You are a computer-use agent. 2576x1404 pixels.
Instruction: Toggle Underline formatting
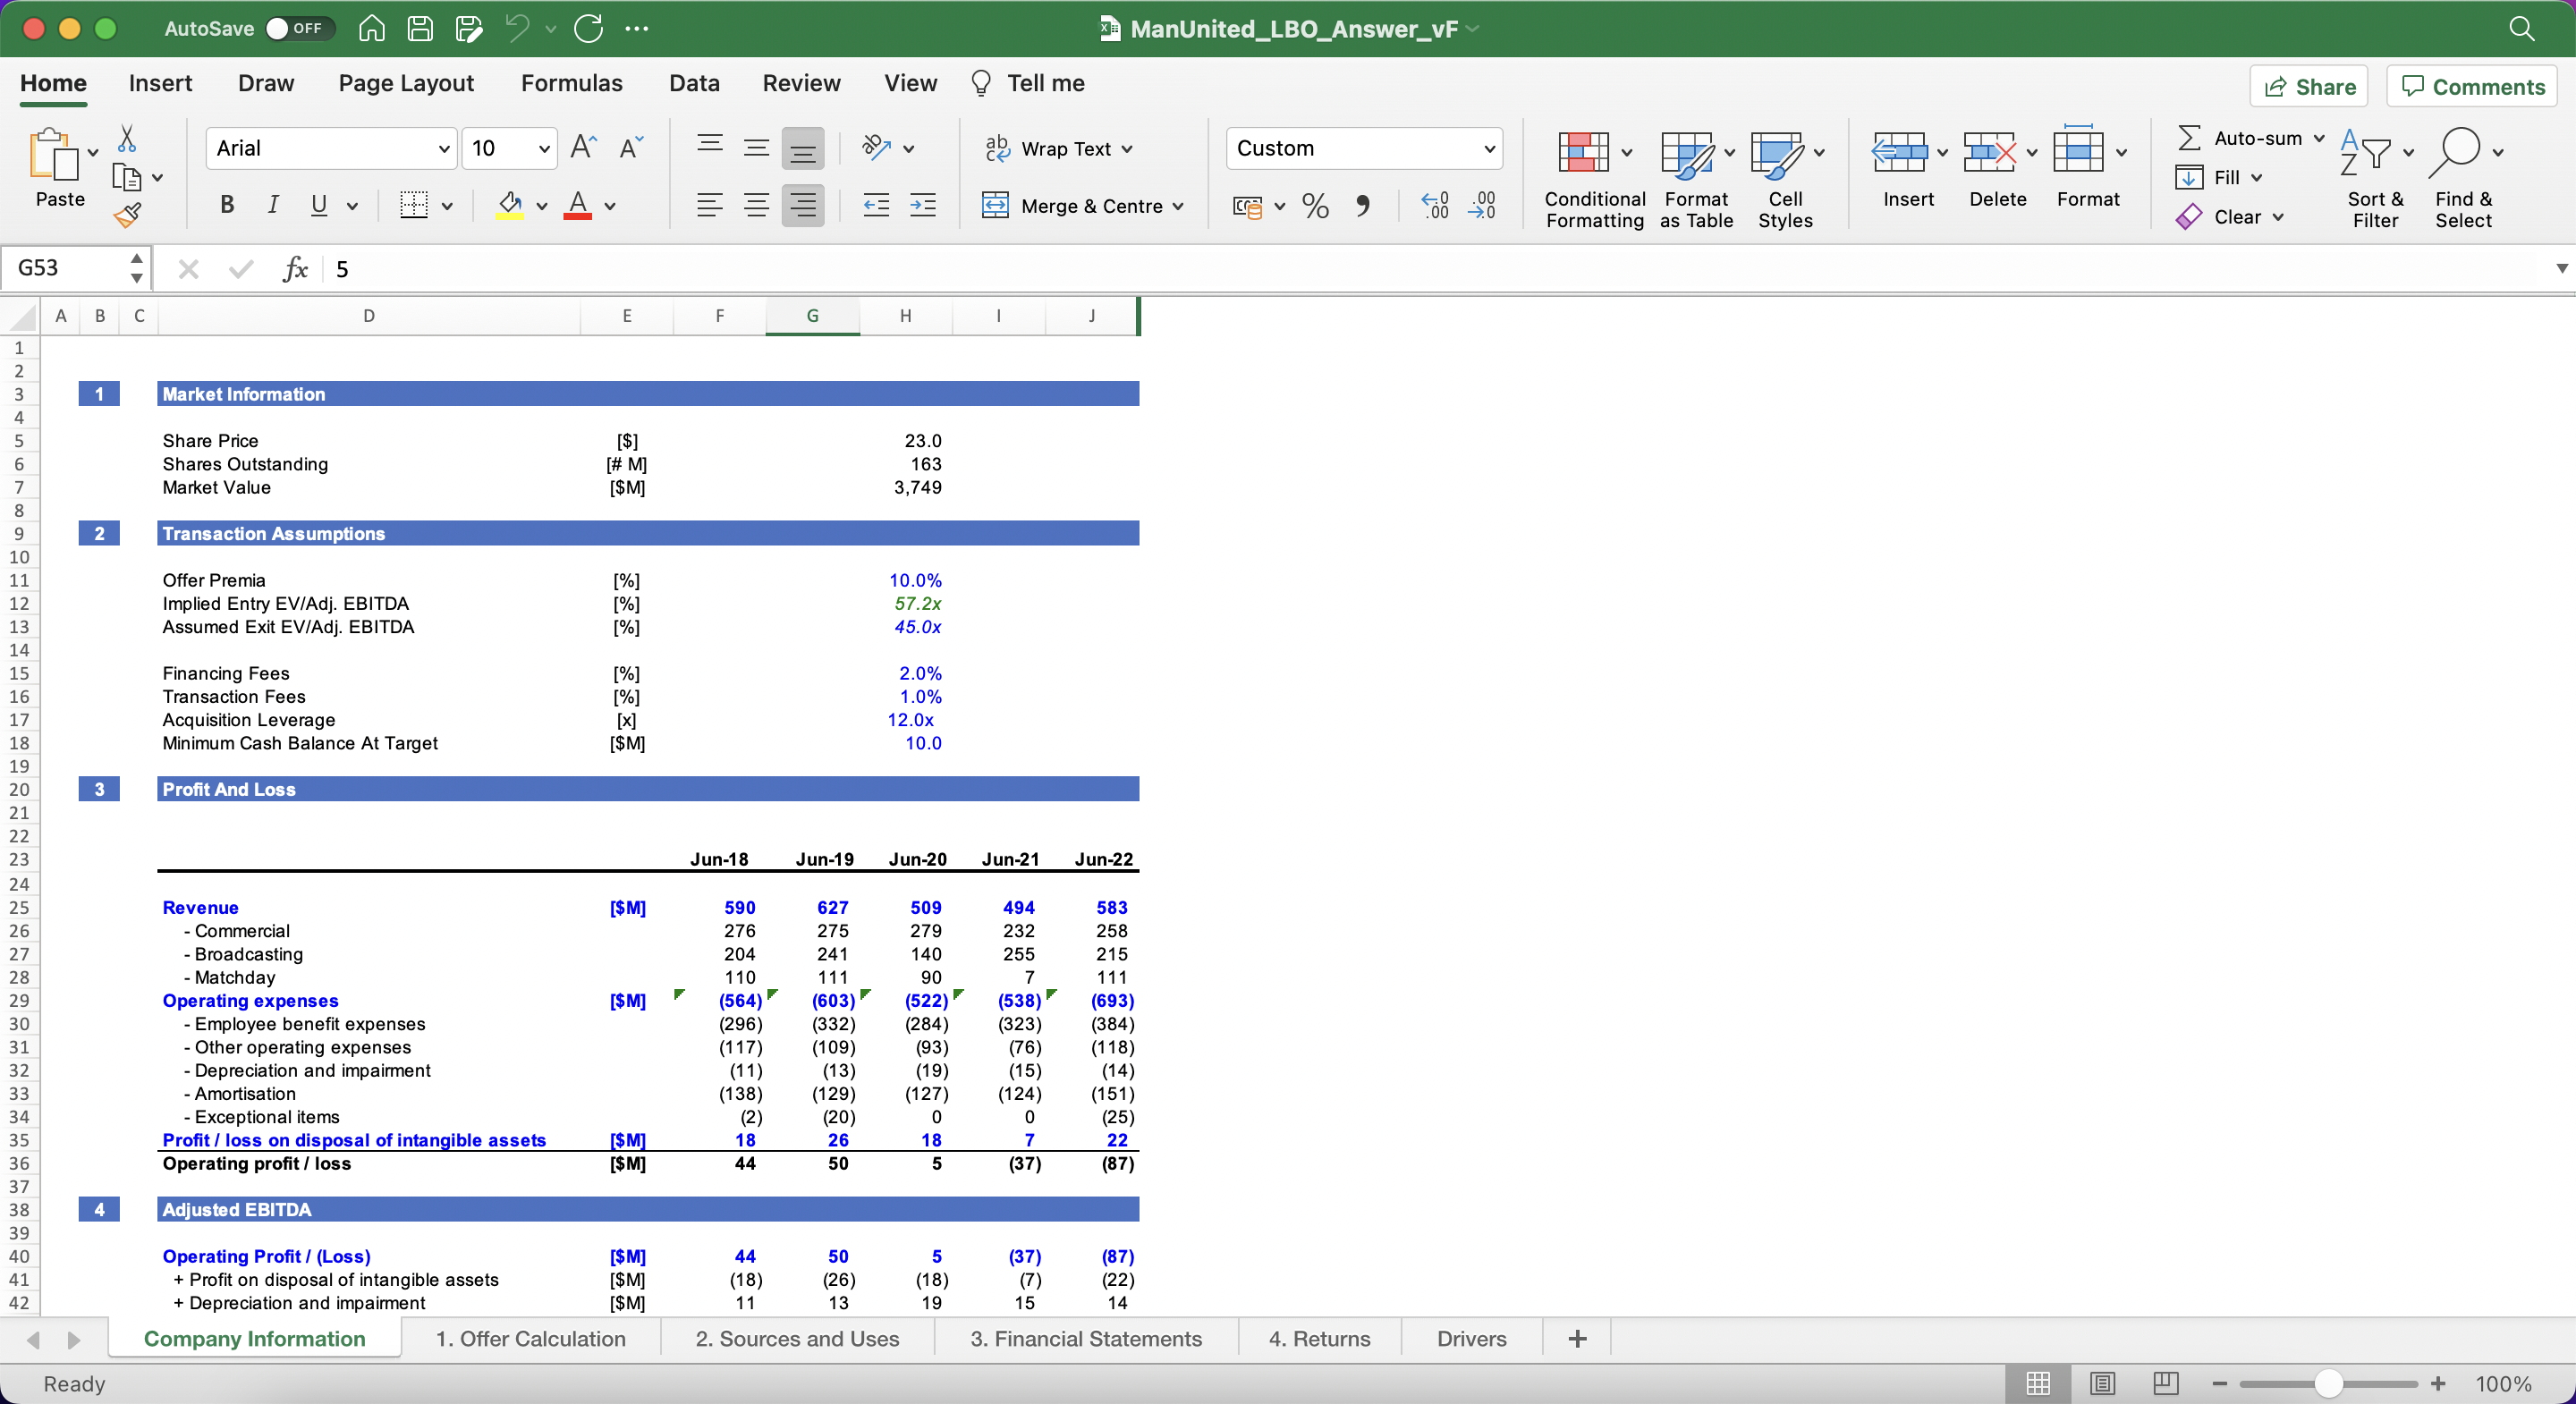tap(319, 205)
